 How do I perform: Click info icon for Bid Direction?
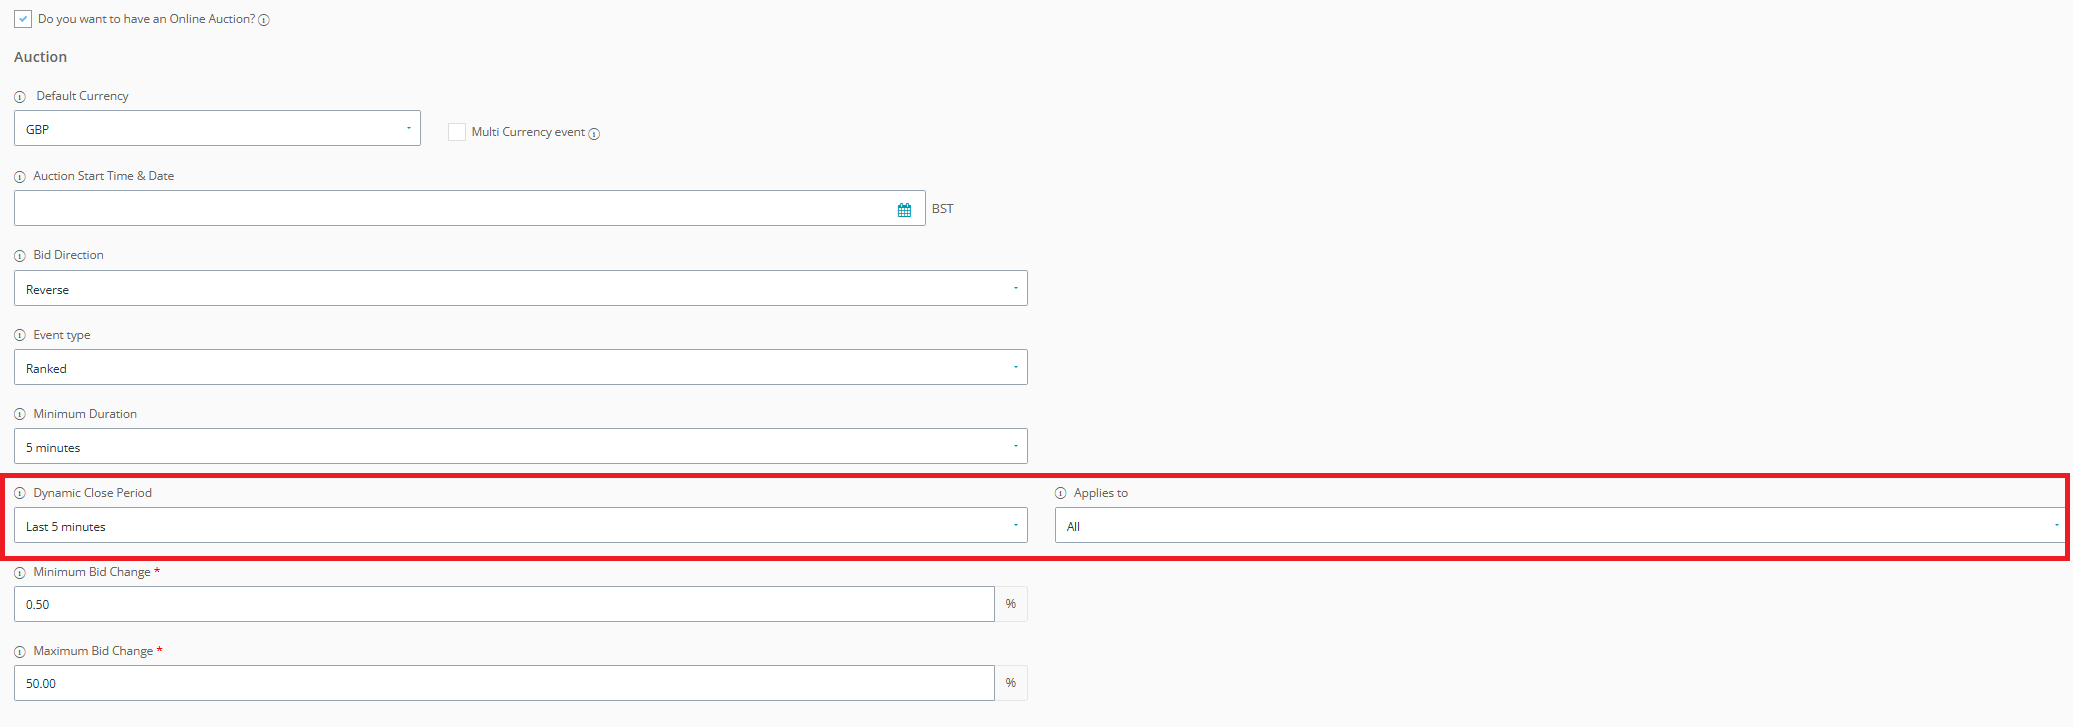[x=20, y=256]
